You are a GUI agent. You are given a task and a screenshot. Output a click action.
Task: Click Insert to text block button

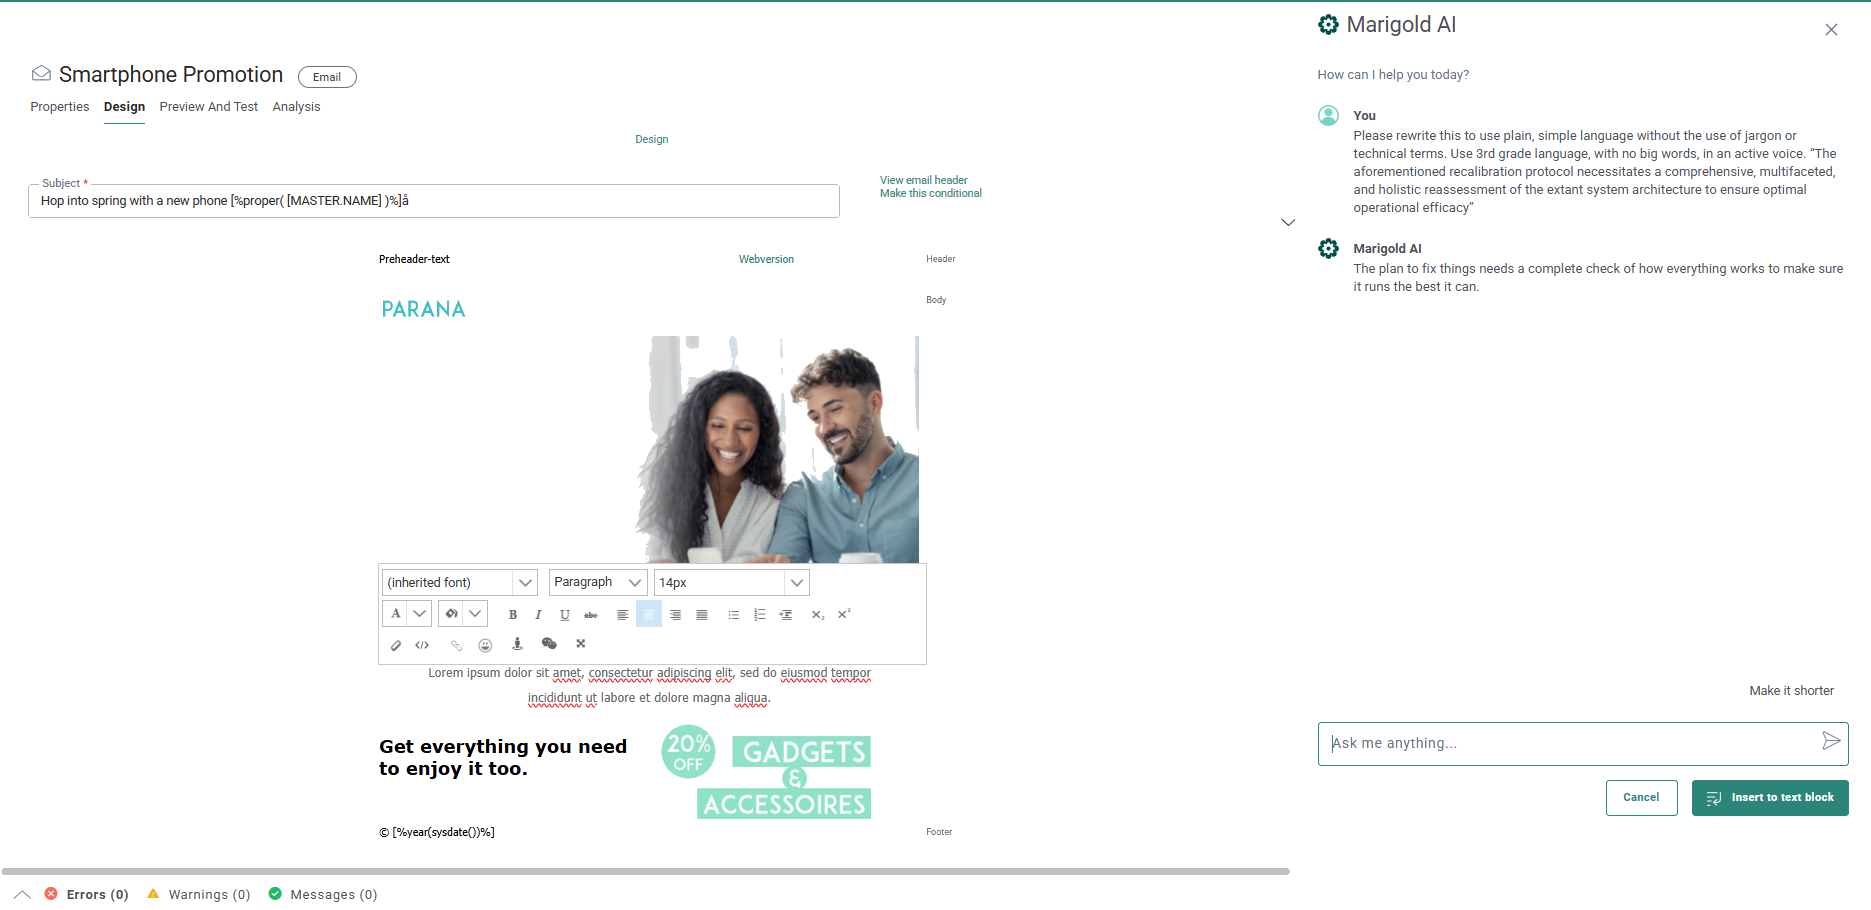(x=1769, y=798)
